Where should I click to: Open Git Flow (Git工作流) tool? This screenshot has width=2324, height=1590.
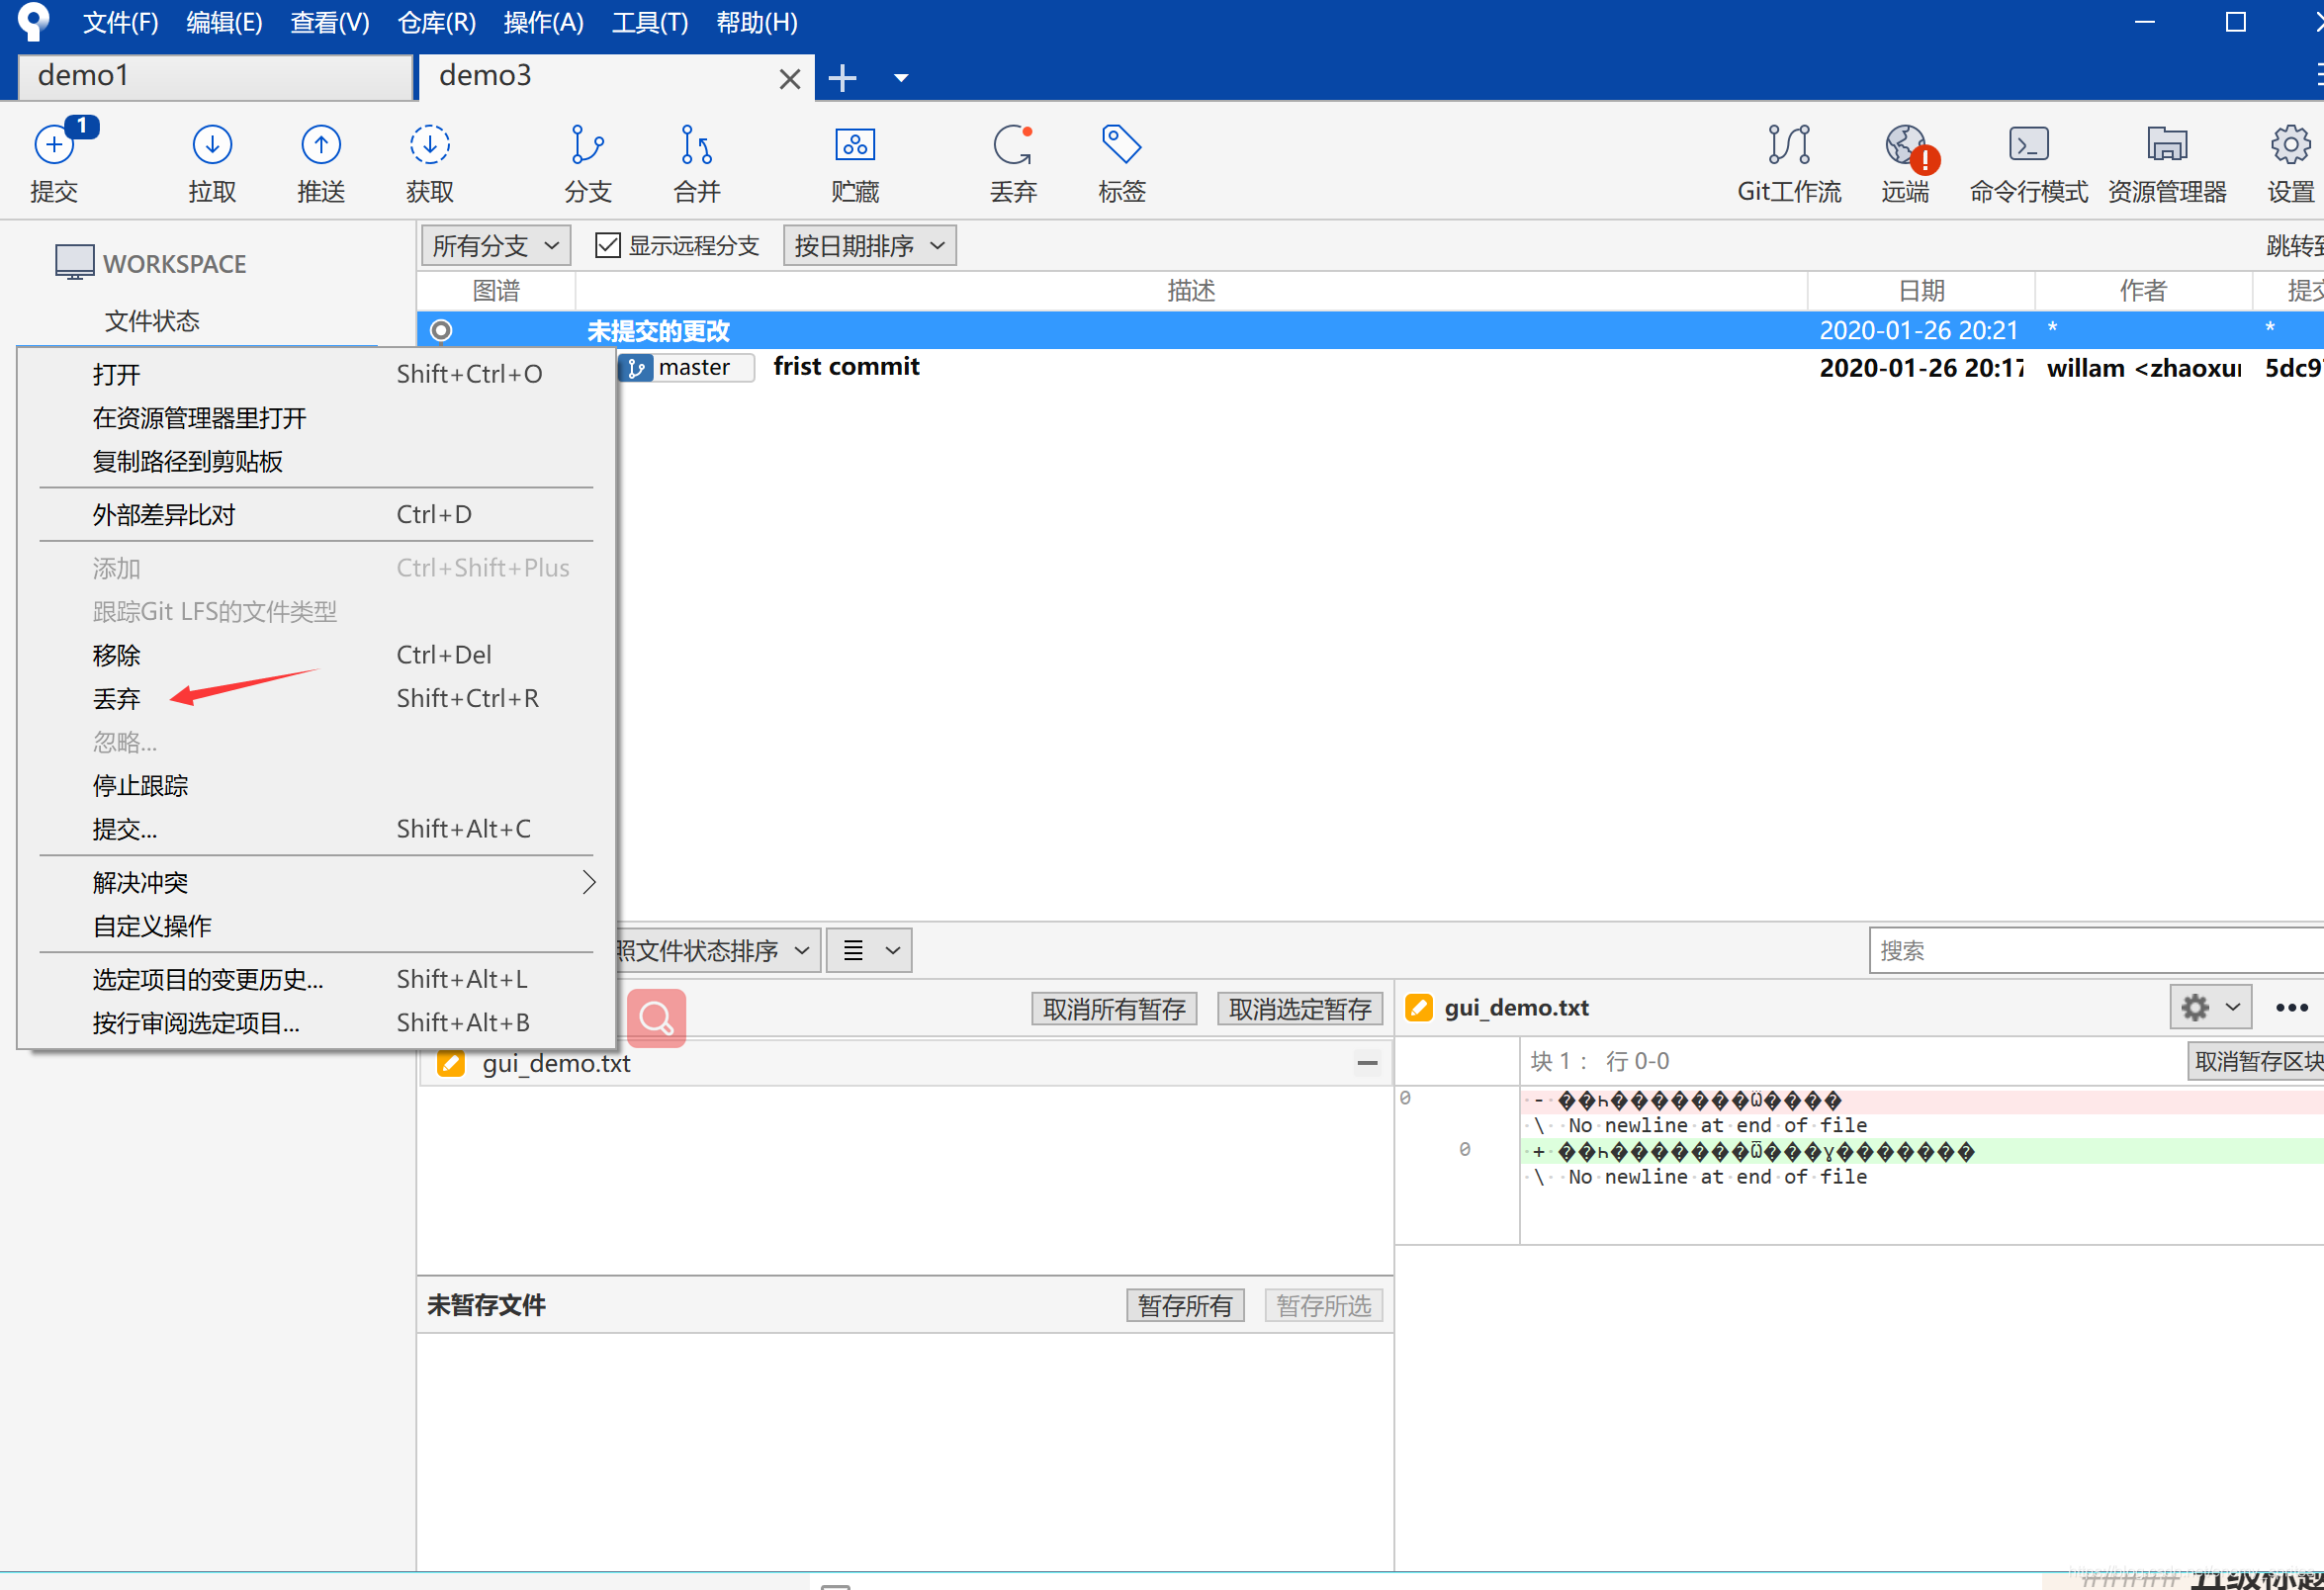(x=1788, y=146)
